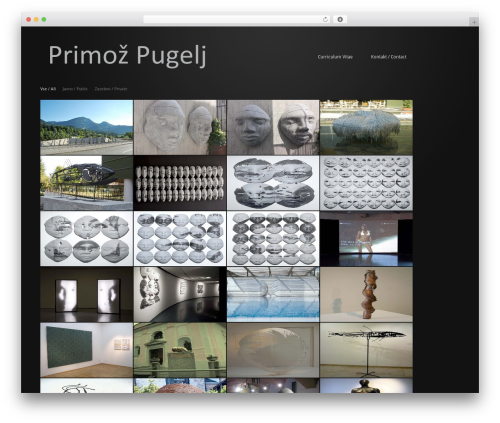Filter works by Javno / Public
Viewport: 500px width, 423px height.
click(x=75, y=89)
